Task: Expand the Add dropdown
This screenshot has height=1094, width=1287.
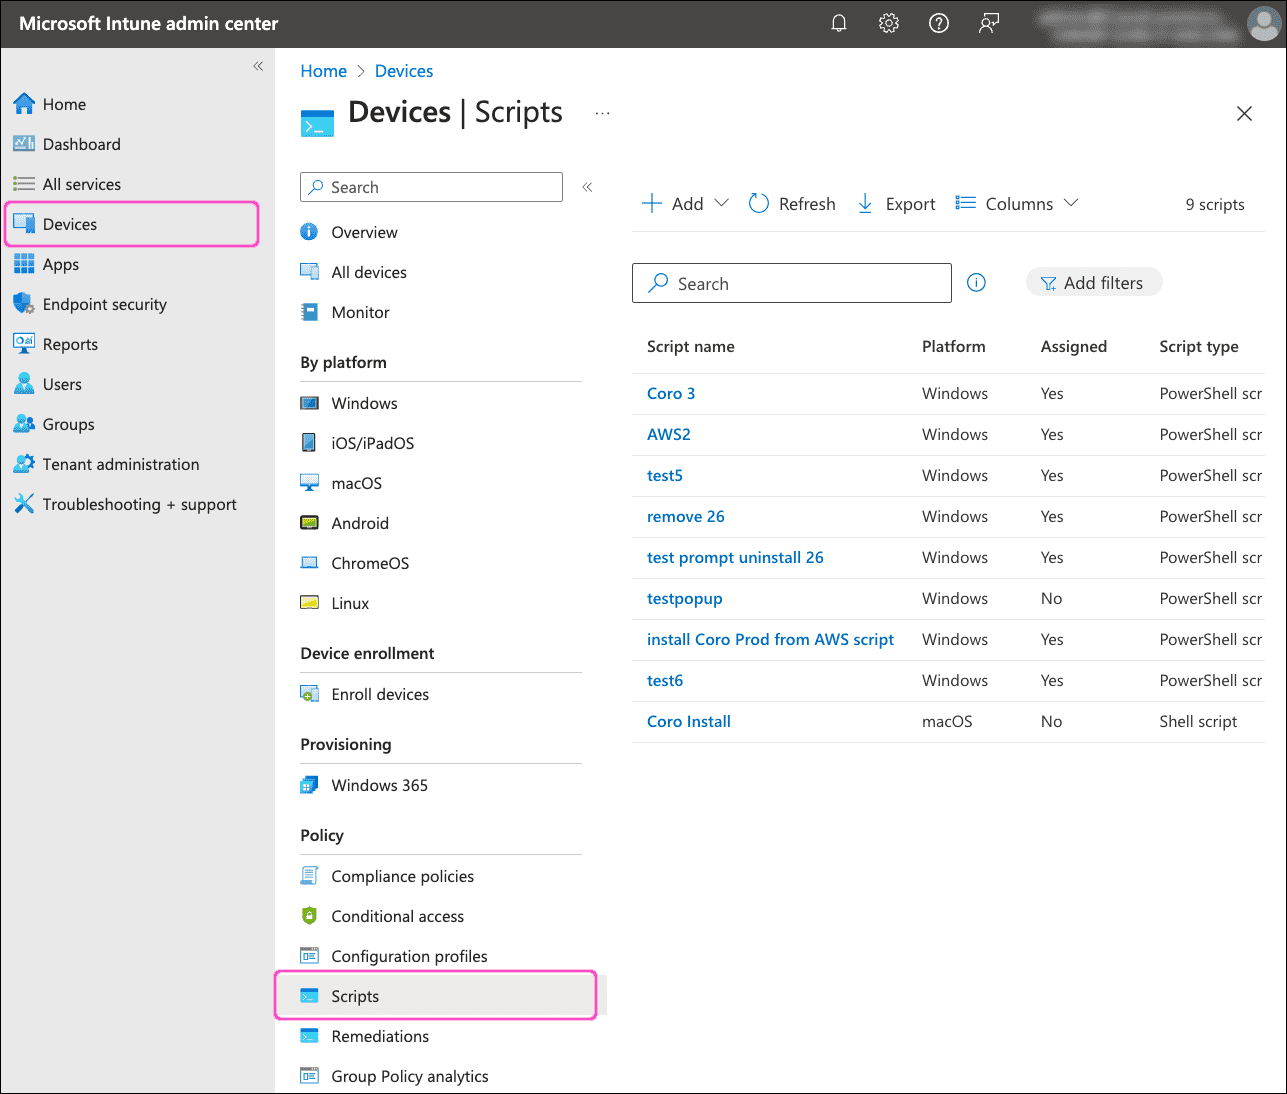Action: click(722, 203)
